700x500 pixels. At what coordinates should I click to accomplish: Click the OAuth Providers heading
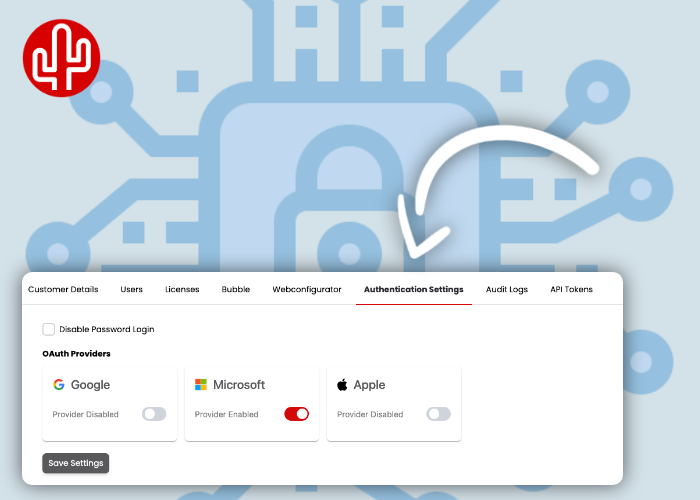click(x=76, y=354)
